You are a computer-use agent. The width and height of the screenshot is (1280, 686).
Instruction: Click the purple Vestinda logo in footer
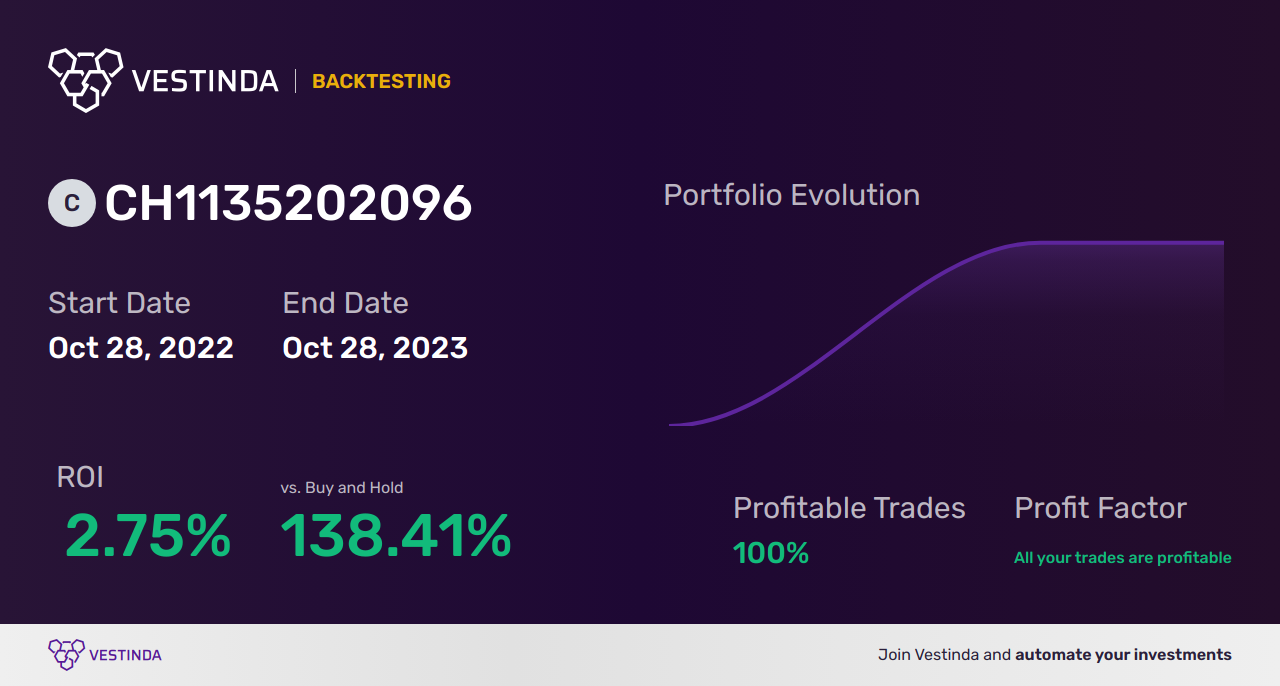tap(105, 655)
